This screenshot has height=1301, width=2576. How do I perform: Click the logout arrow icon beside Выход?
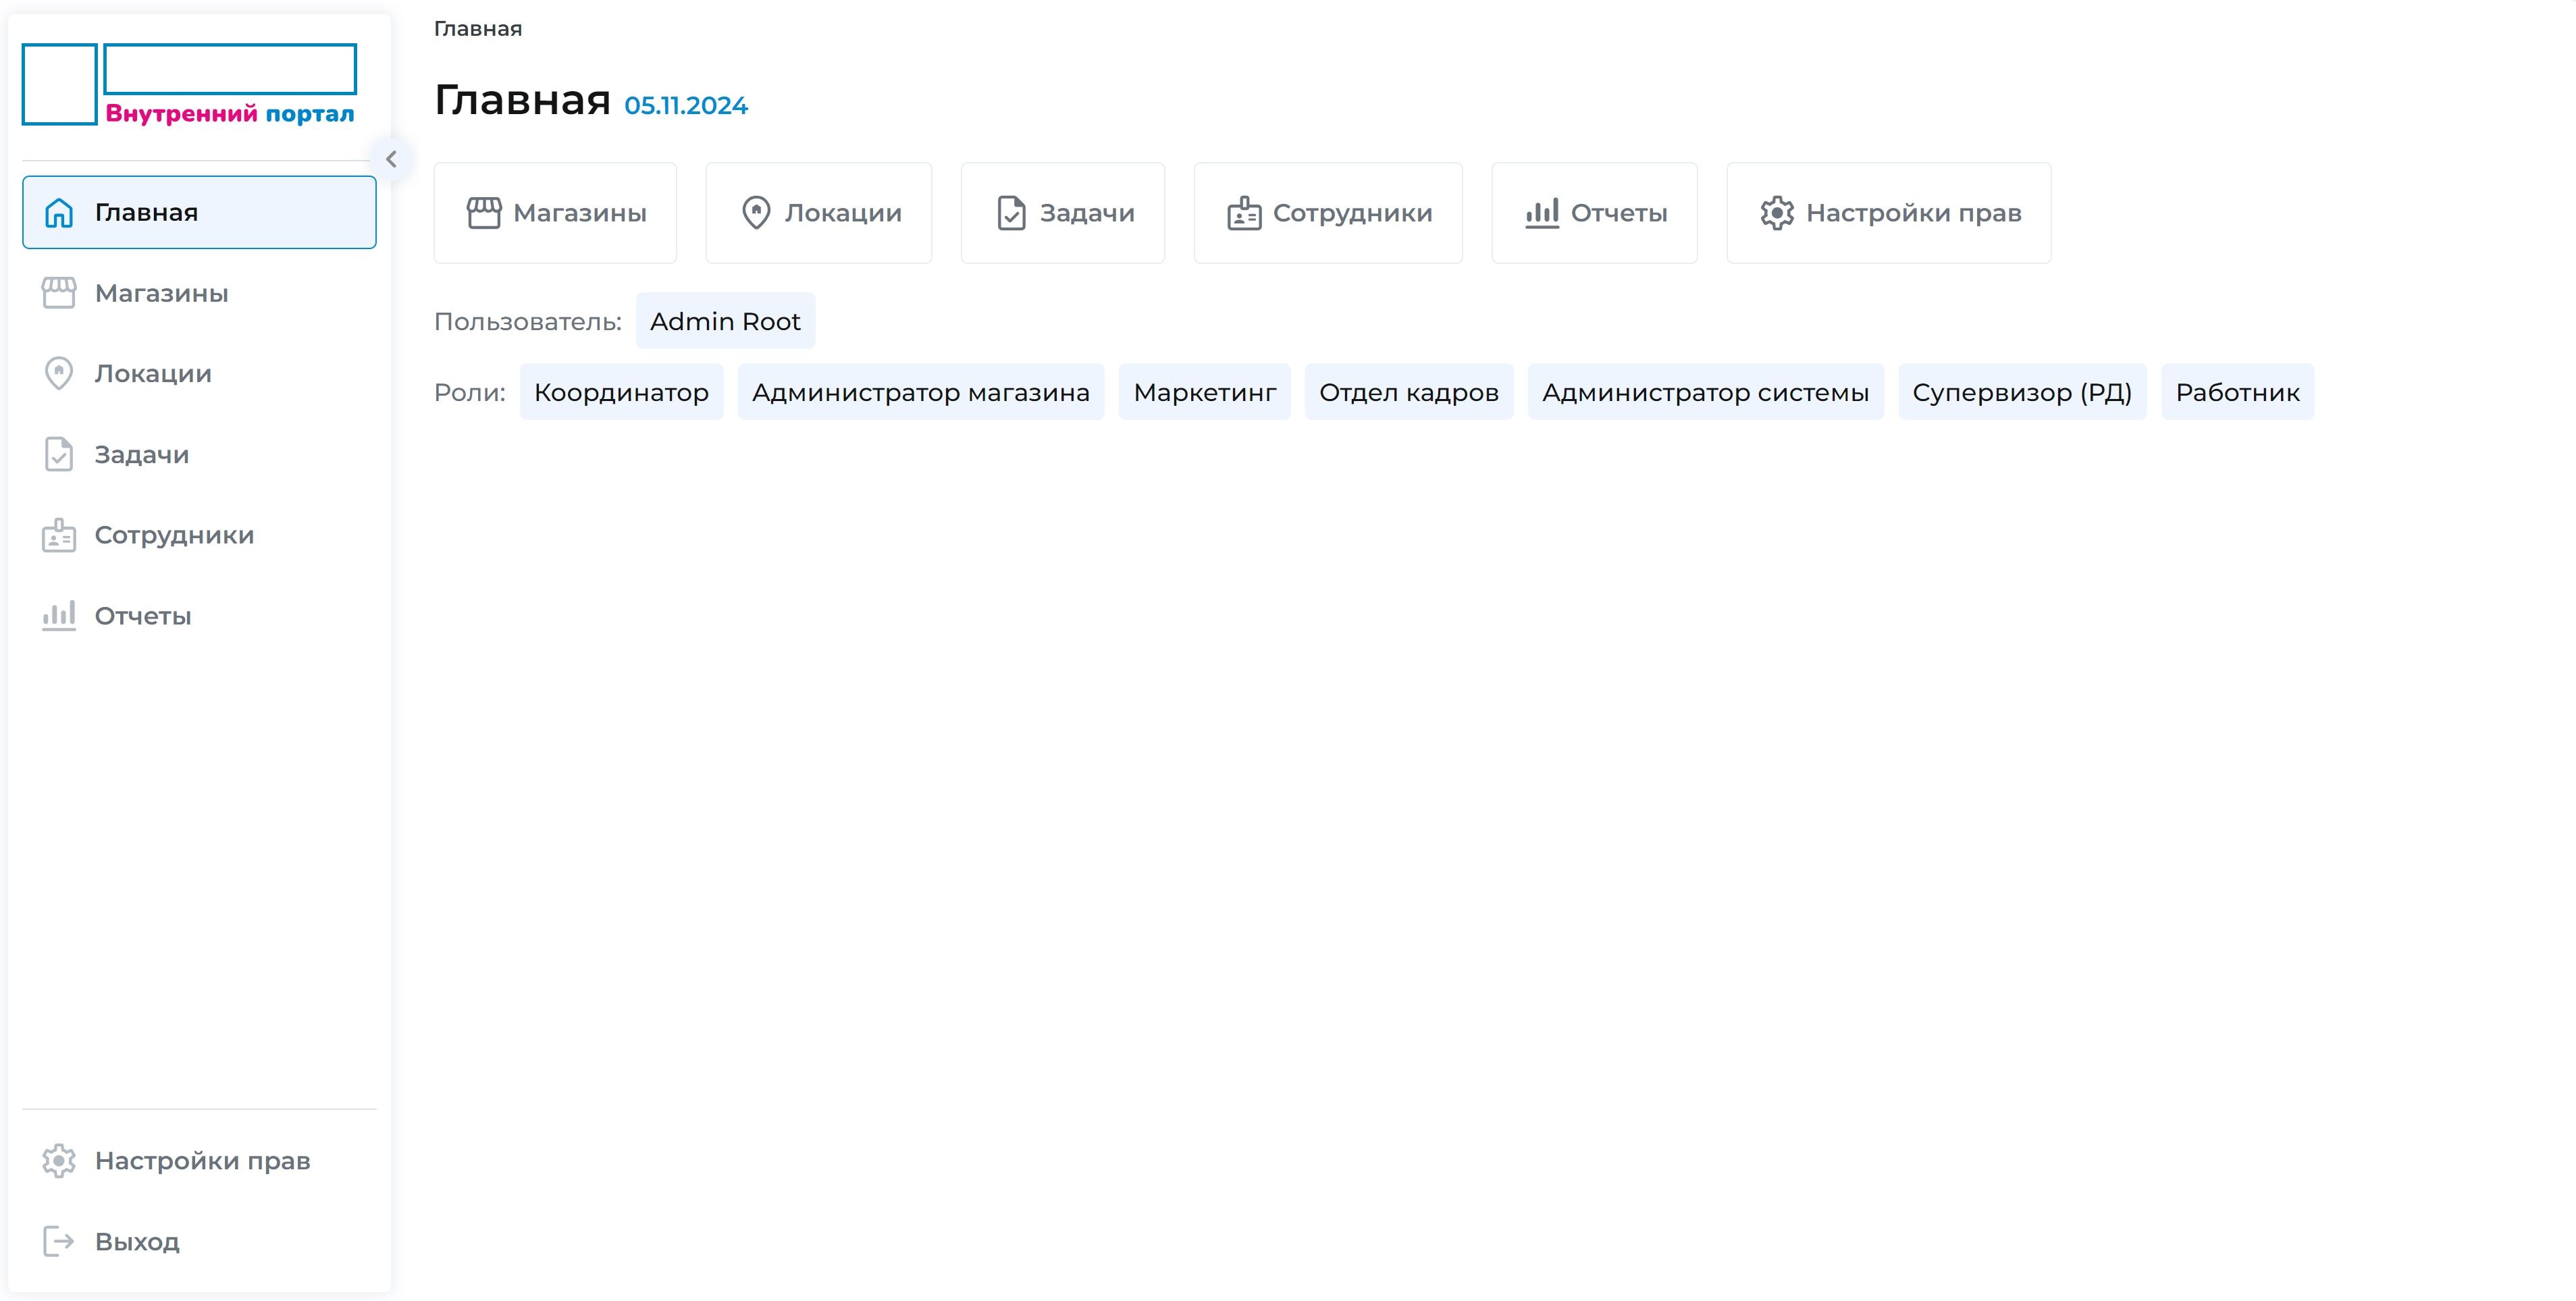click(59, 1241)
